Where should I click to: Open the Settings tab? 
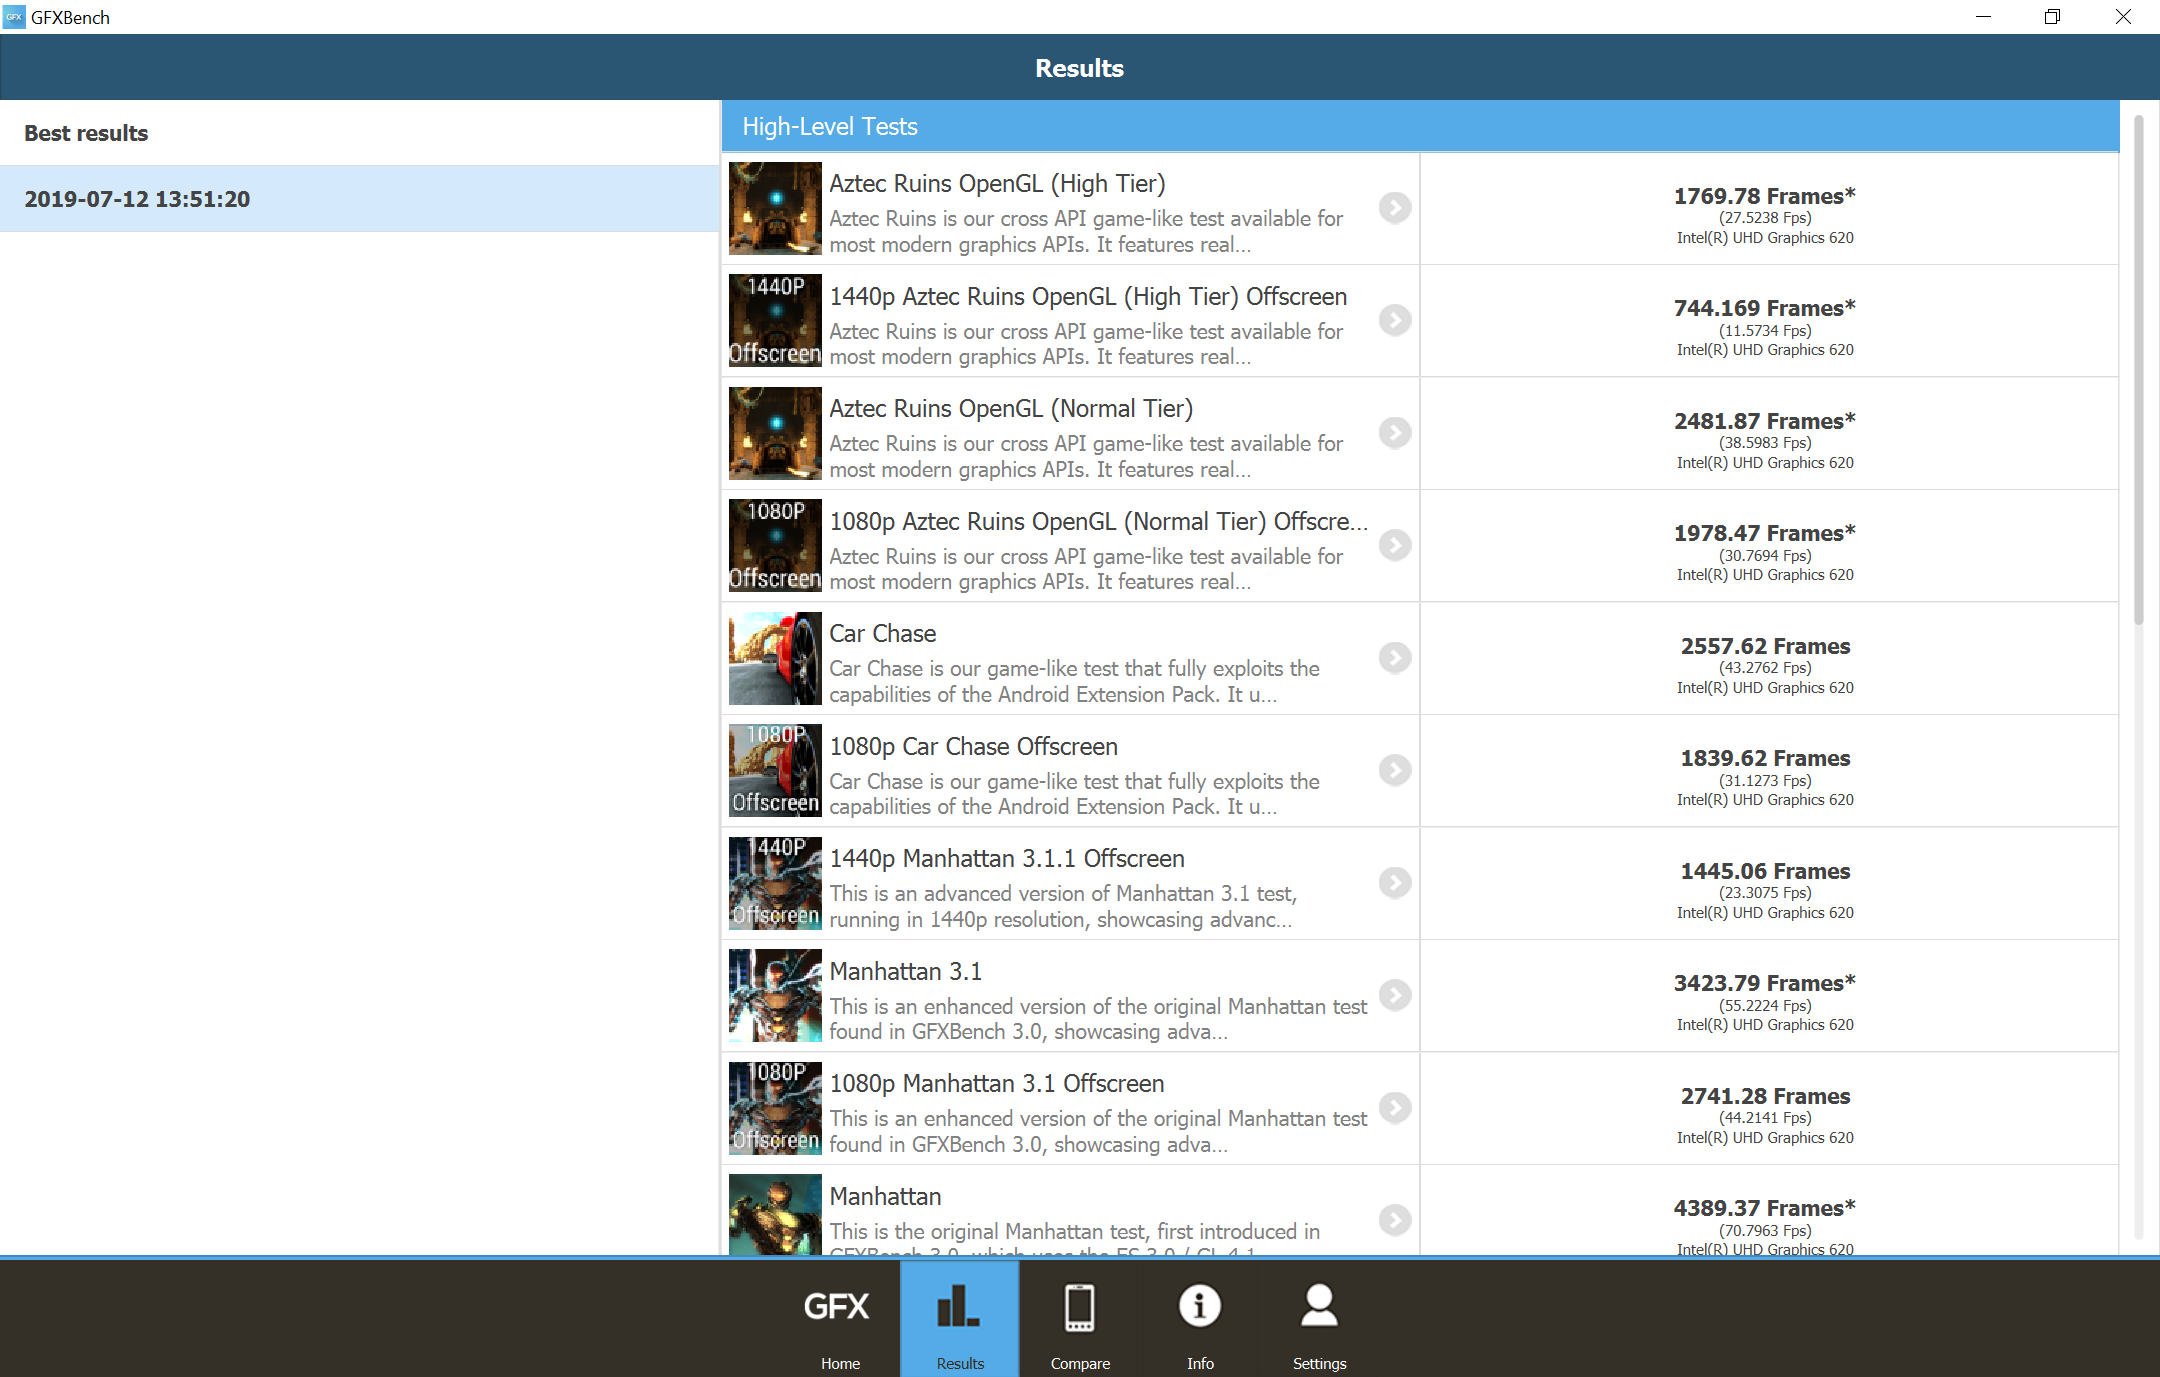point(1319,1318)
